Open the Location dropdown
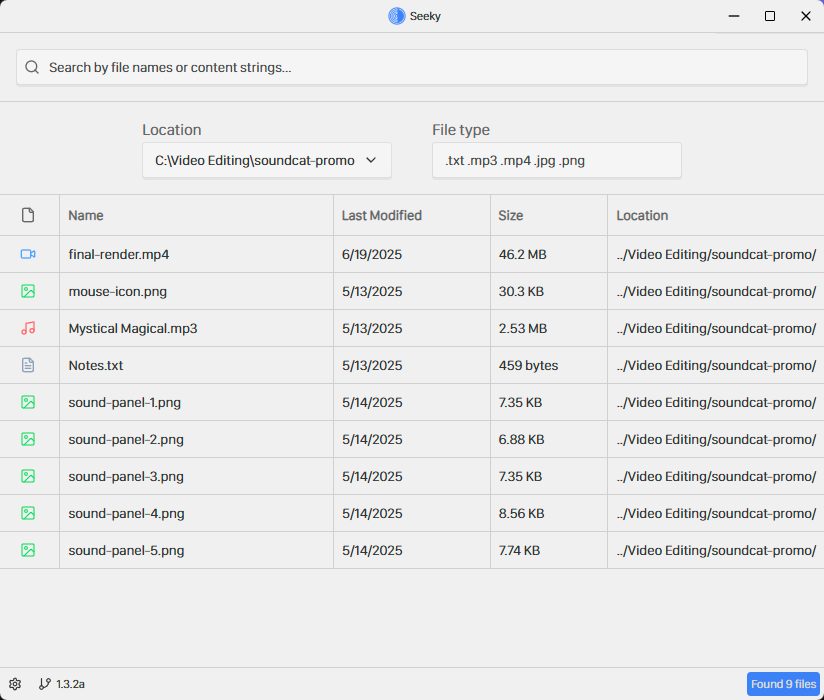824x700 pixels. click(266, 160)
